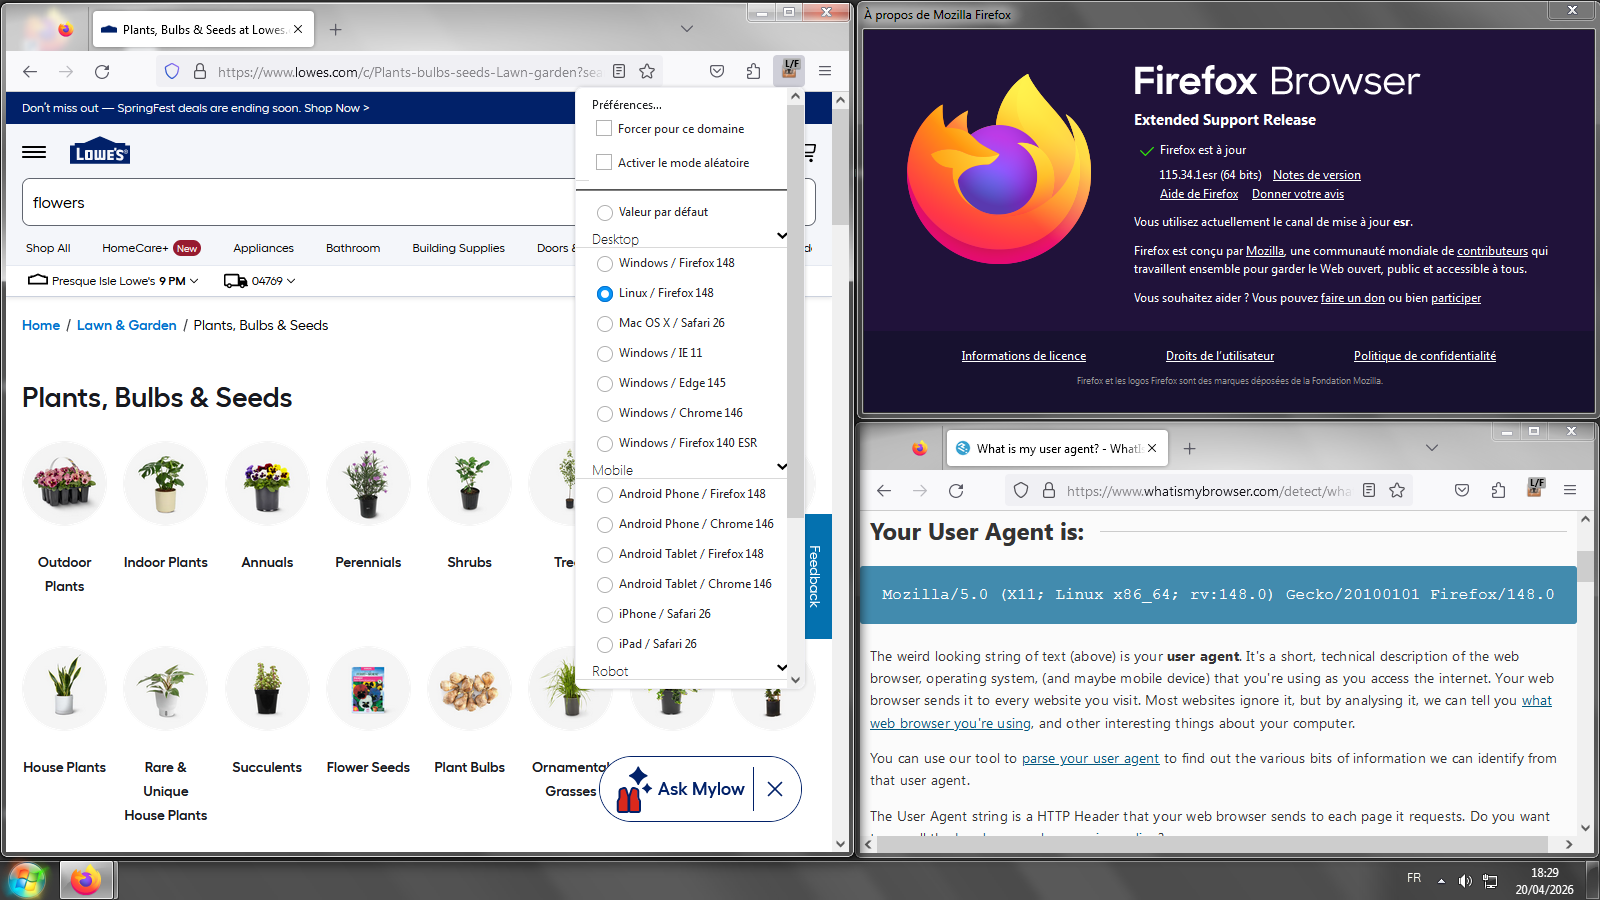Open 'Aide de Firefox' link
The width and height of the screenshot is (1600, 900).
click(x=1199, y=194)
